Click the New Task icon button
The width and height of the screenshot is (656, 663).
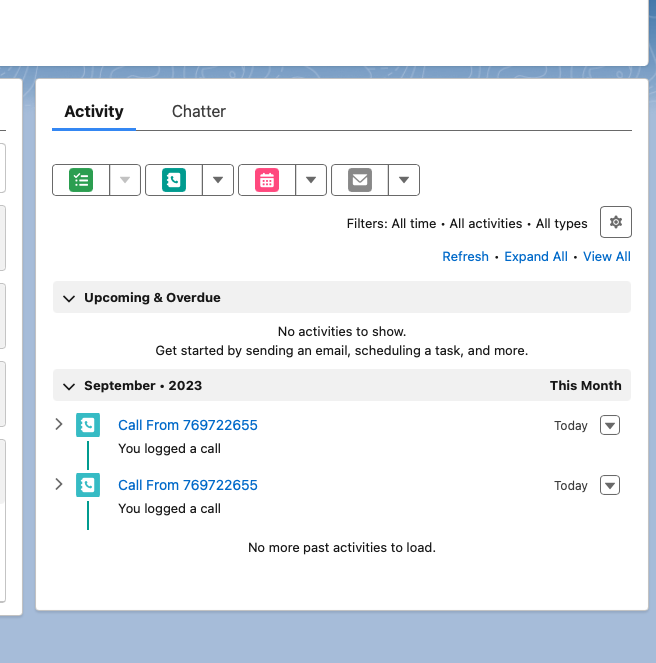click(81, 180)
